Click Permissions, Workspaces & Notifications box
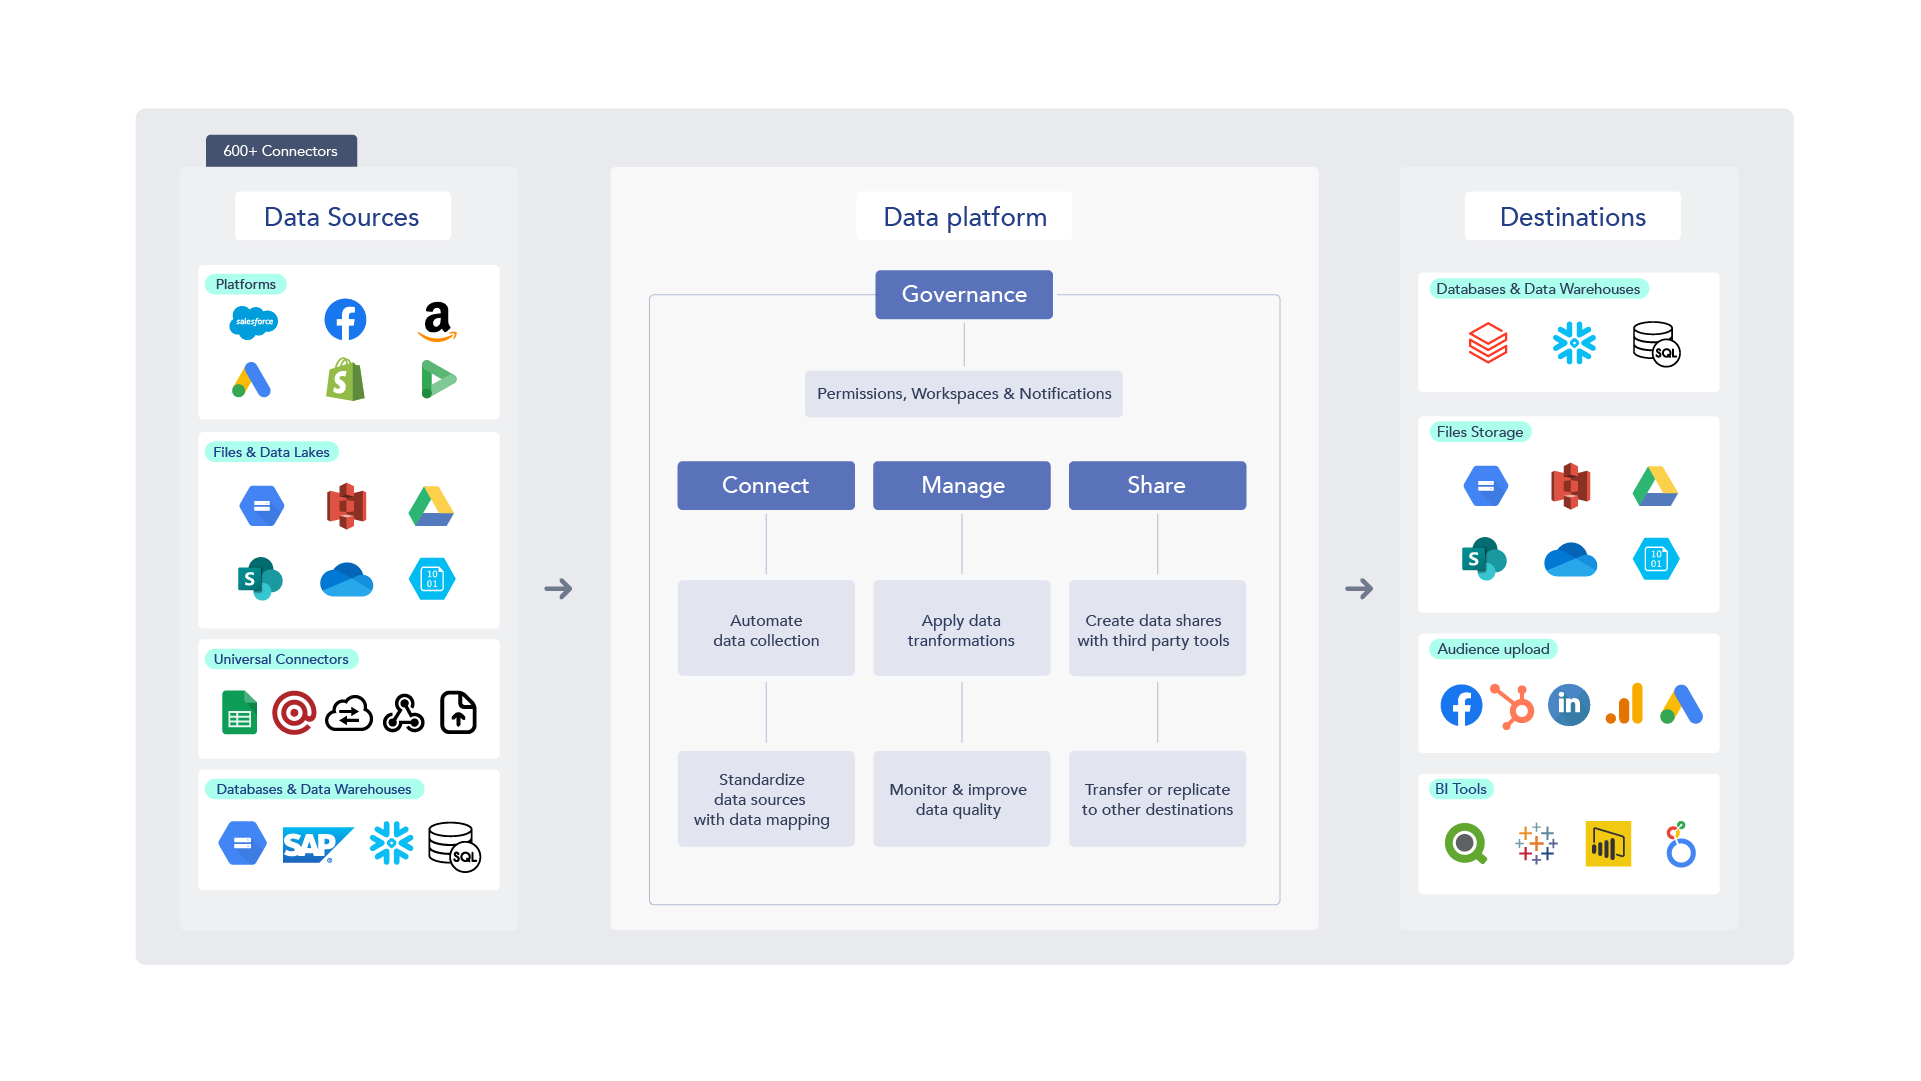The height and width of the screenshot is (1081, 1921). [x=964, y=394]
